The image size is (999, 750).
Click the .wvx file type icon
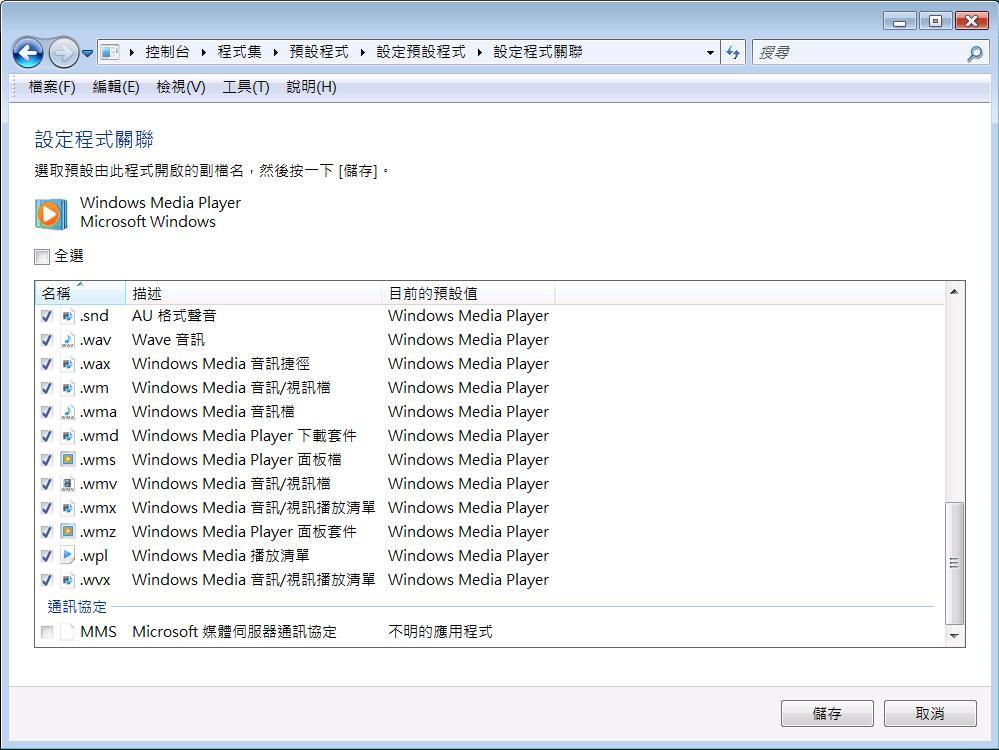pos(68,581)
